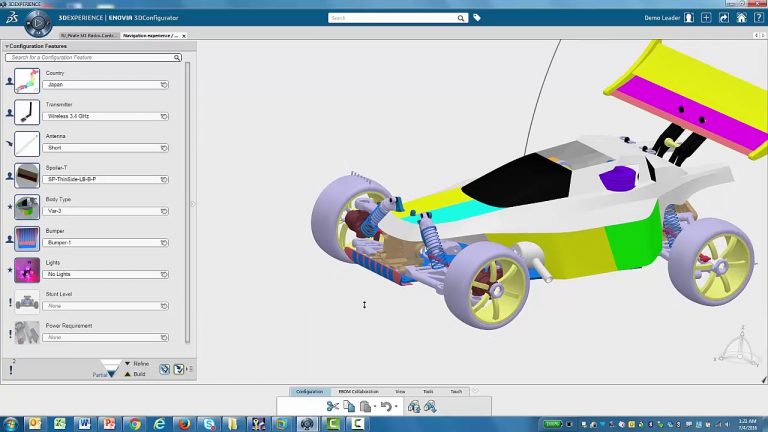
Task: Toggle the Refine mode option
Action: click(140, 364)
